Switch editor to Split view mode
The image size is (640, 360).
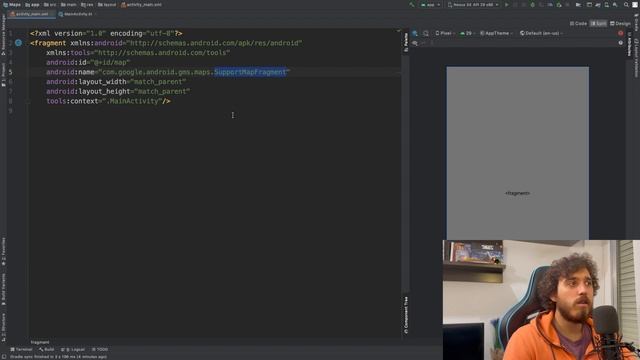tap(598, 24)
